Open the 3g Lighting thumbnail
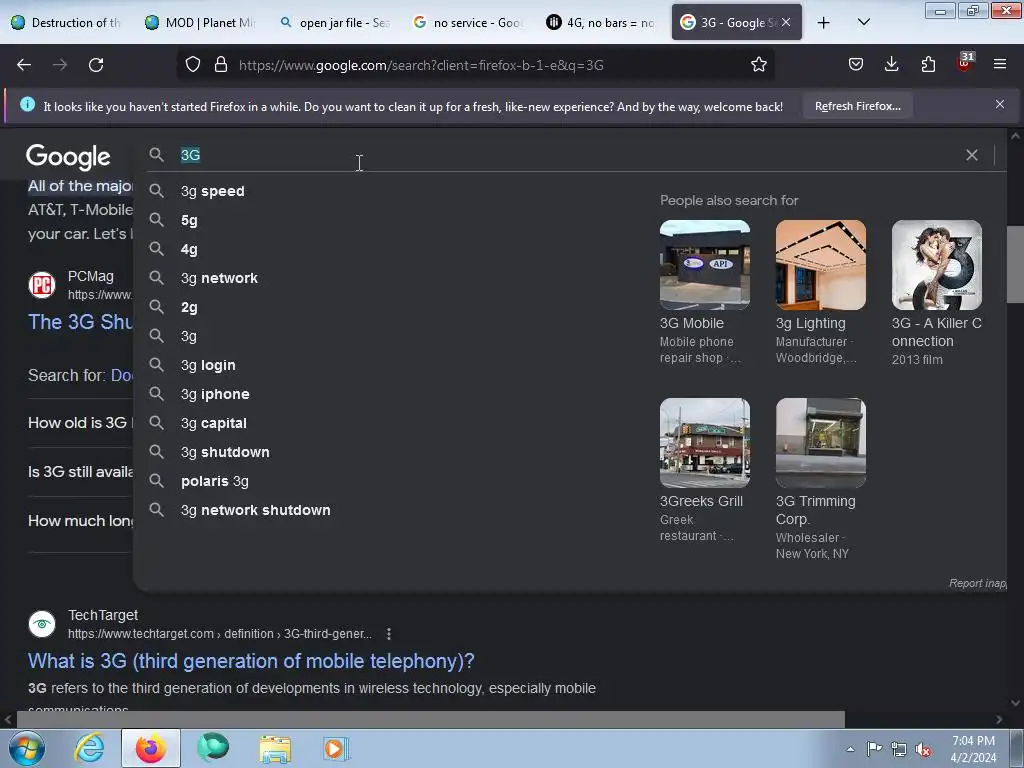 821,265
